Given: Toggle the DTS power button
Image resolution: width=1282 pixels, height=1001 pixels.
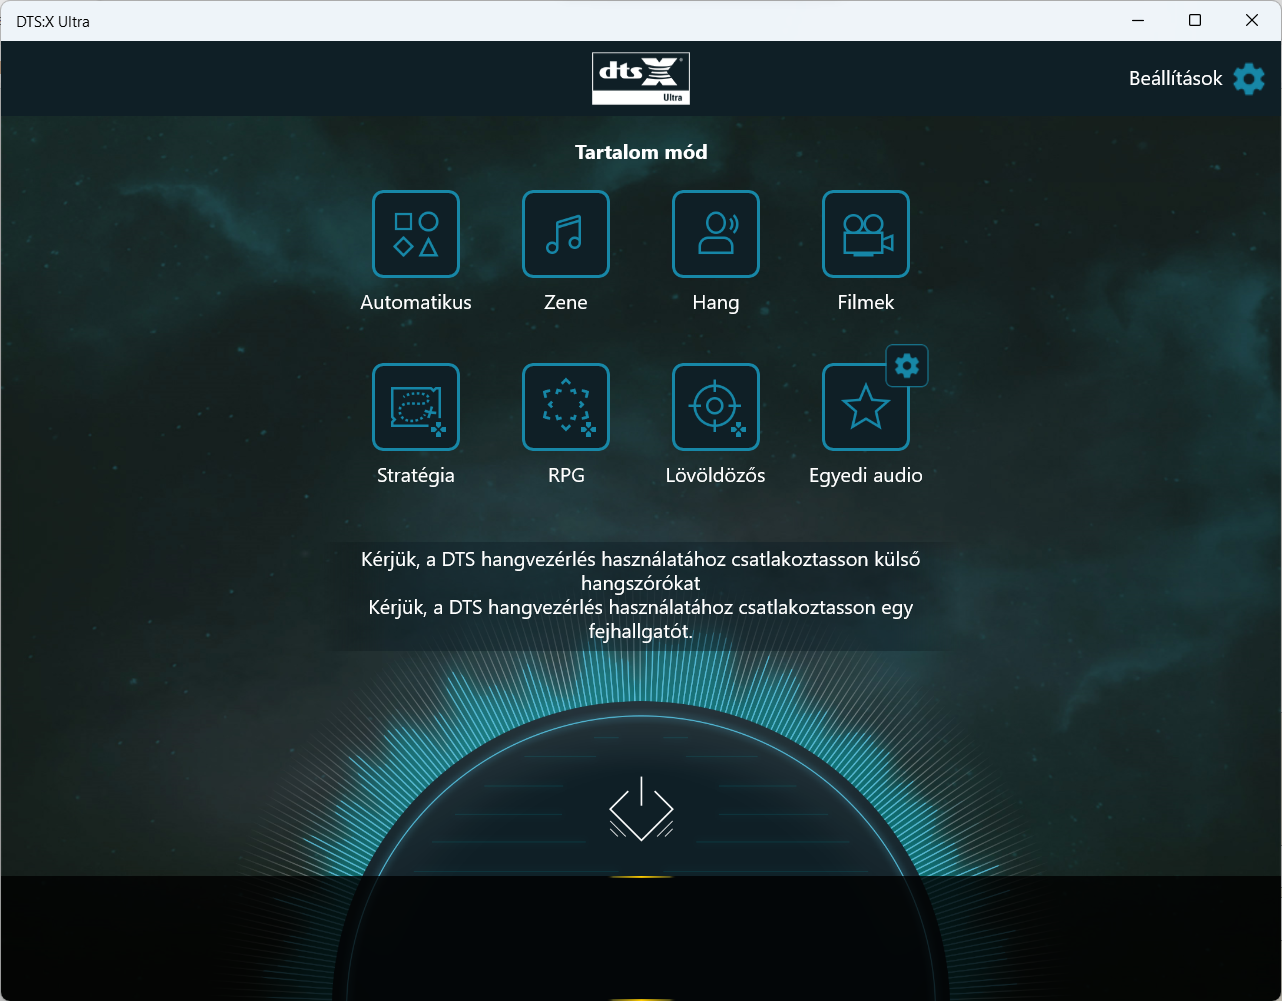Looking at the screenshot, I should coord(641,808).
